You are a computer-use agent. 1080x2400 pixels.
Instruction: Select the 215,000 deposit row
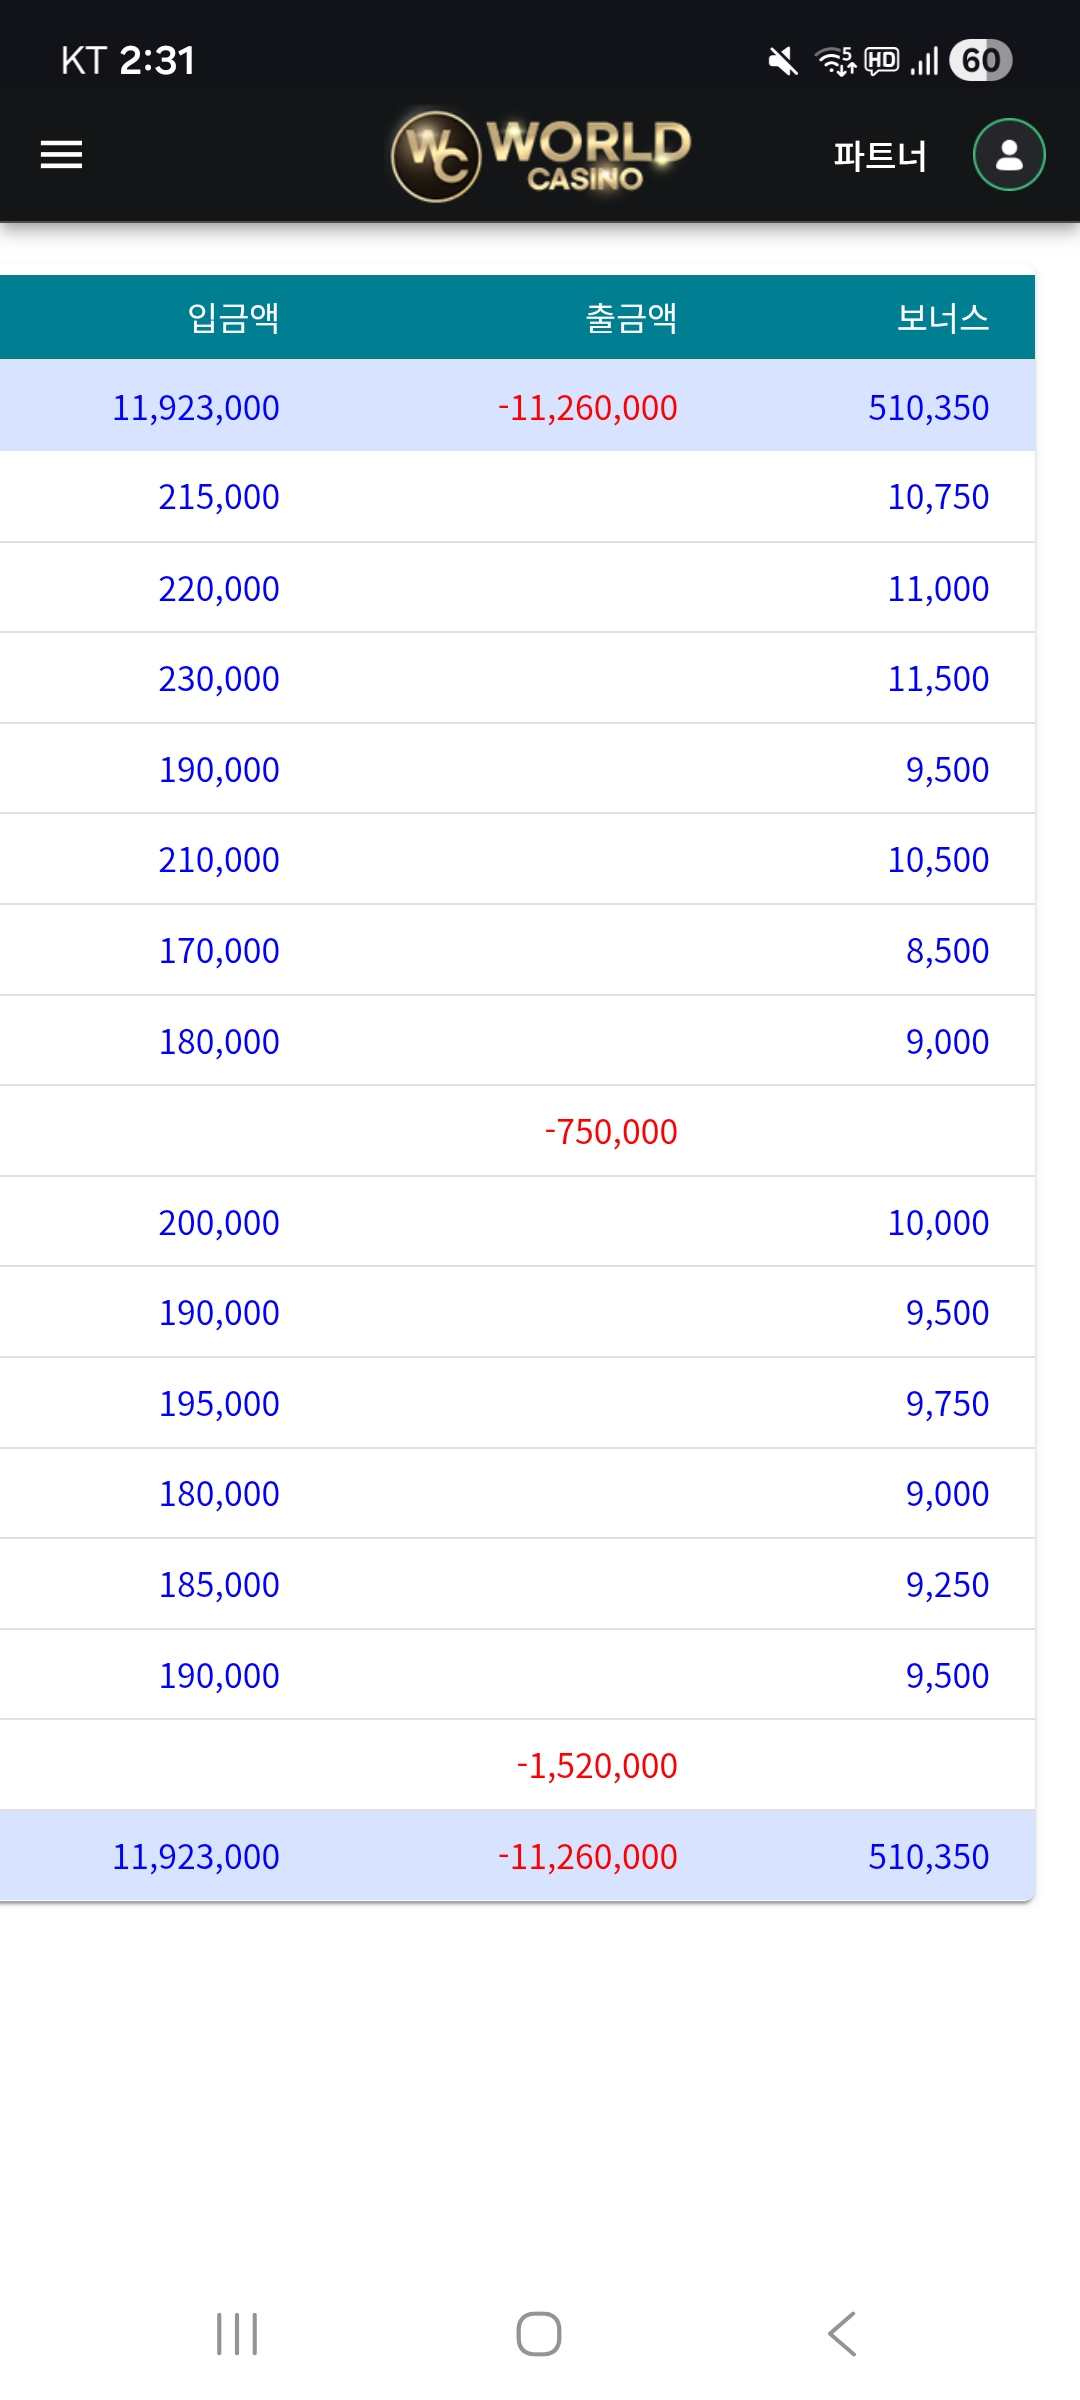coord(219,497)
